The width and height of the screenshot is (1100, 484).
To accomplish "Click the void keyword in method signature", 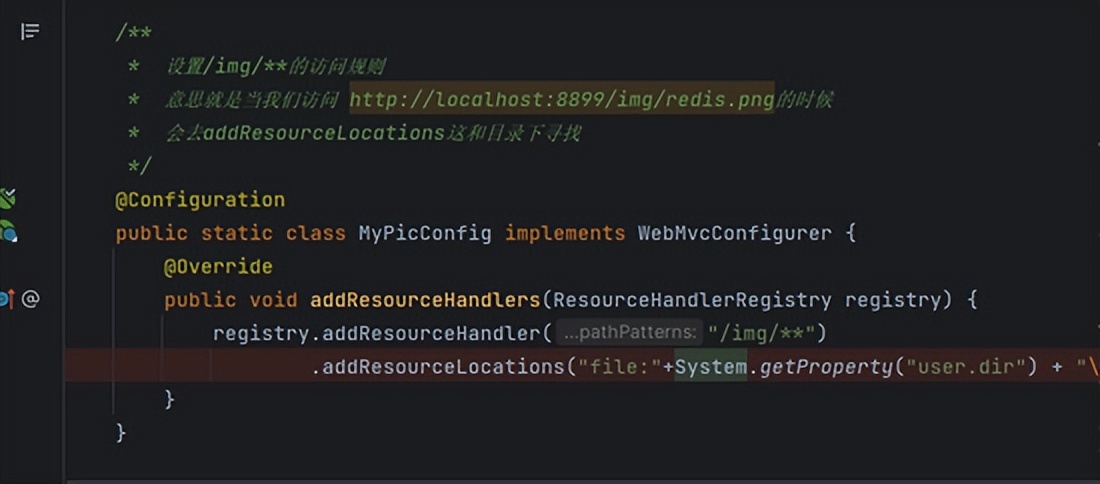I will click(273, 300).
